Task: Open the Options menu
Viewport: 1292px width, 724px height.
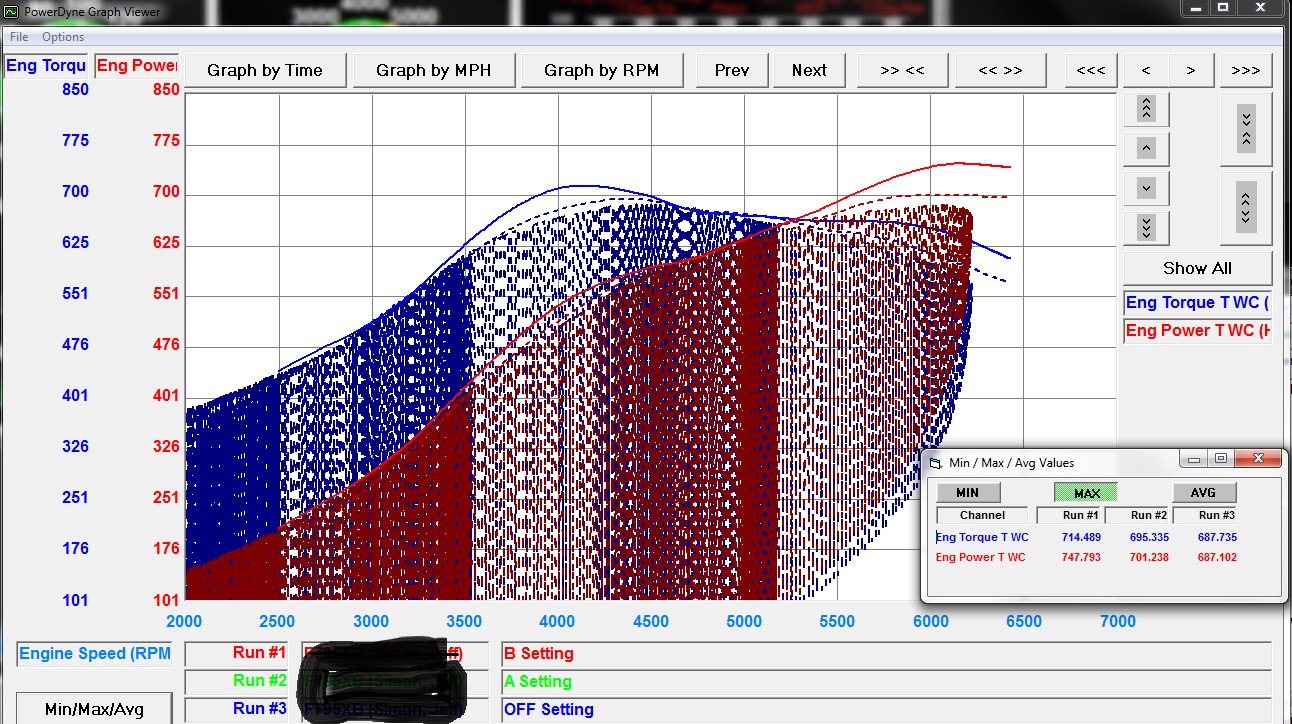Action: click(x=63, y=37)
